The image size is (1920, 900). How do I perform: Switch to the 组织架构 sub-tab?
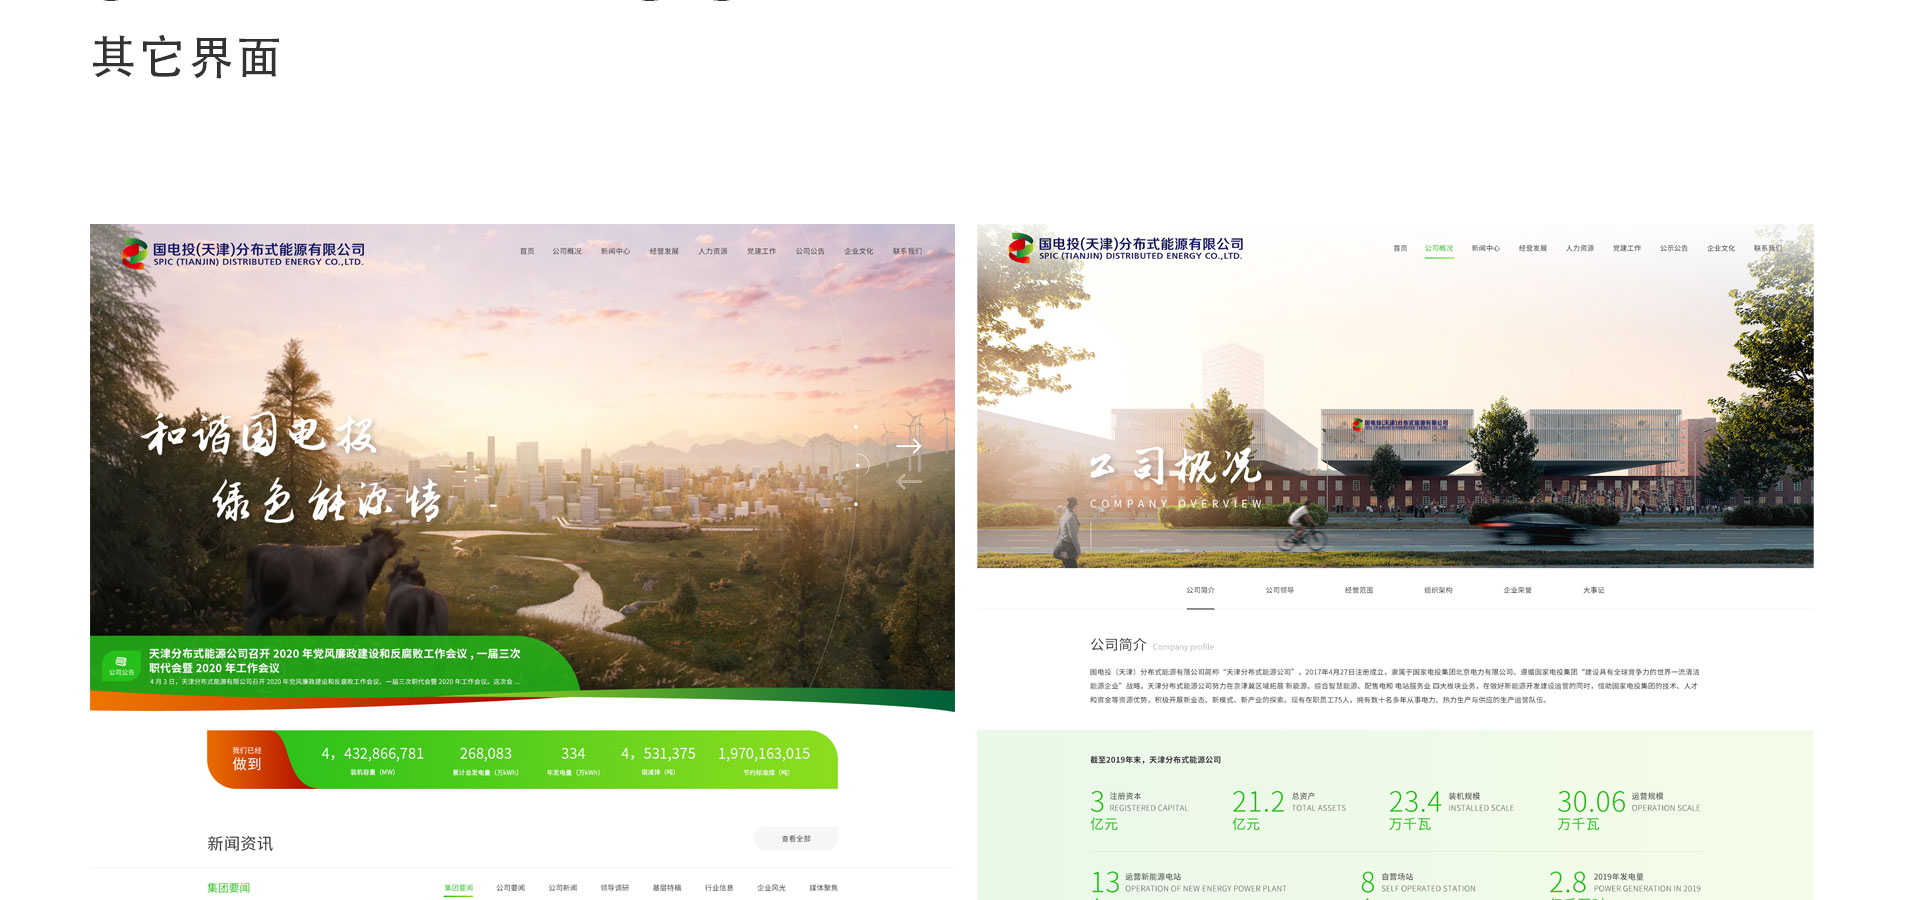[1438, 590]
